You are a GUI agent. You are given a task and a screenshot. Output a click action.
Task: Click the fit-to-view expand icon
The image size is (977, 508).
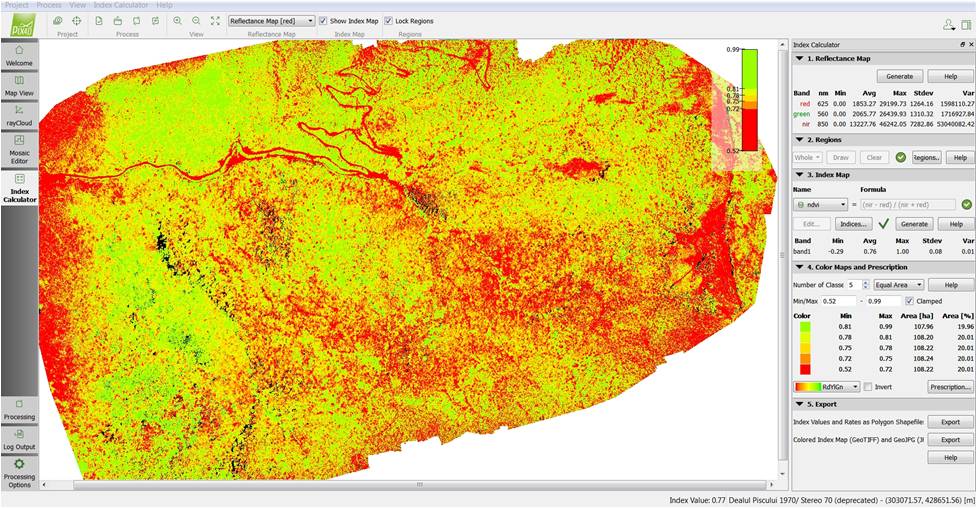(x=215, y=20)
